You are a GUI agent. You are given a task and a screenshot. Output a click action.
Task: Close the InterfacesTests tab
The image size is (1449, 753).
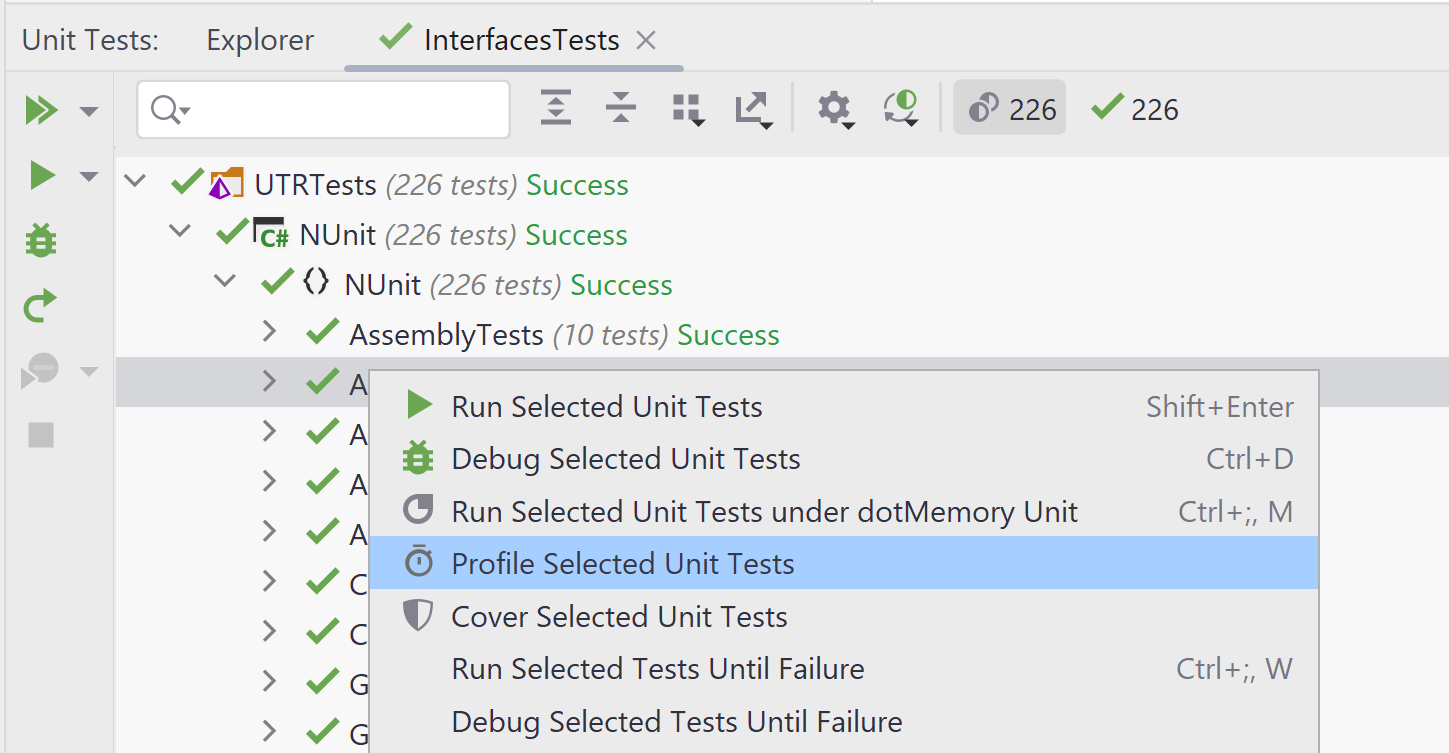pos(646,40)
